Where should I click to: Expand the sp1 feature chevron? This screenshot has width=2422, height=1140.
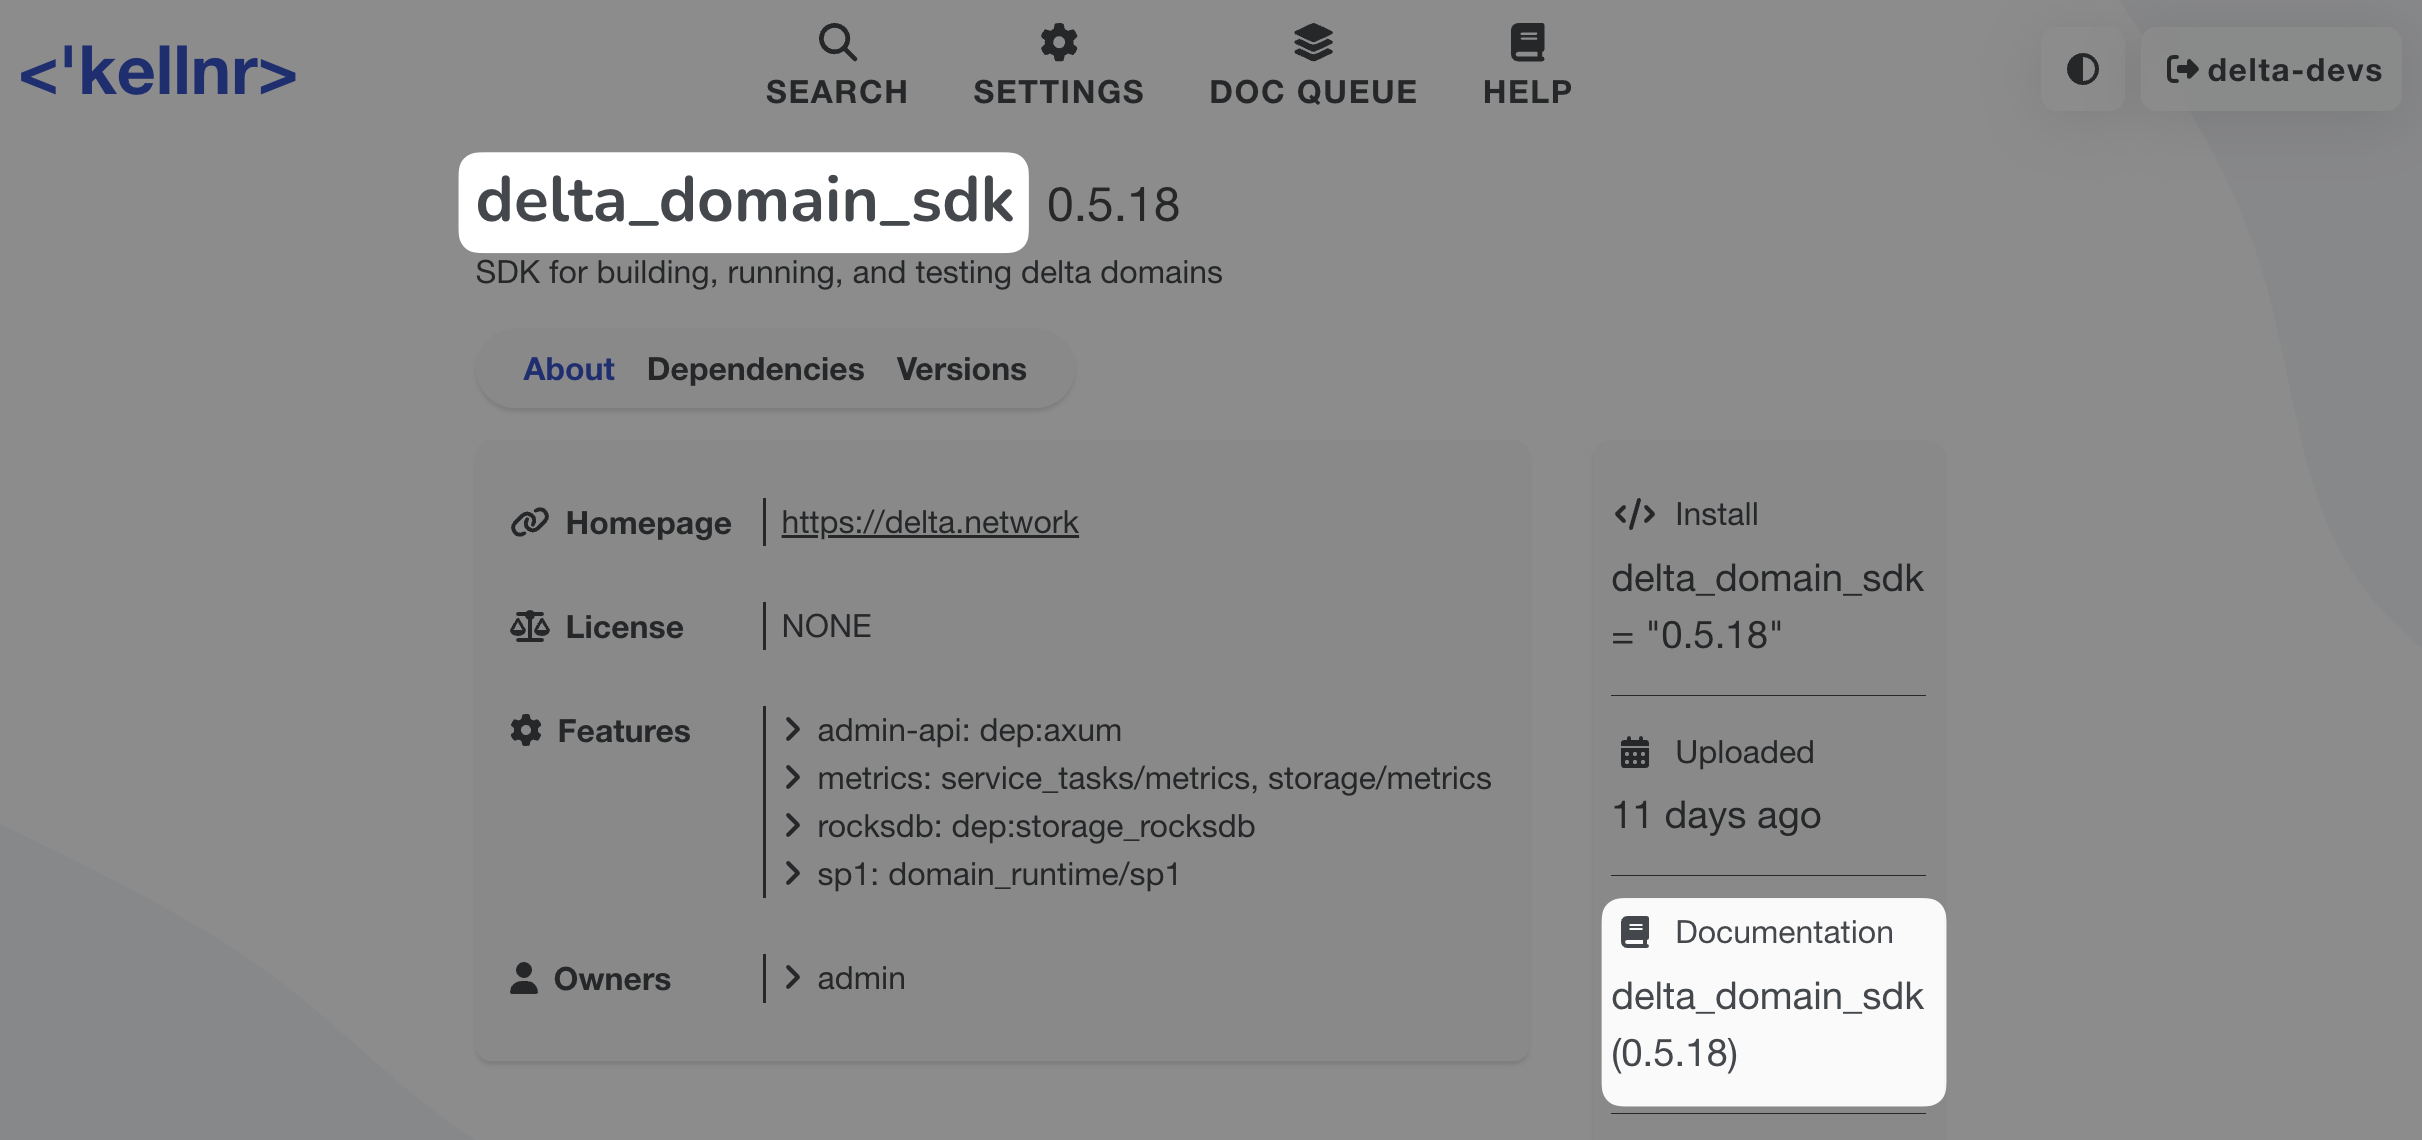pos(793,874)
